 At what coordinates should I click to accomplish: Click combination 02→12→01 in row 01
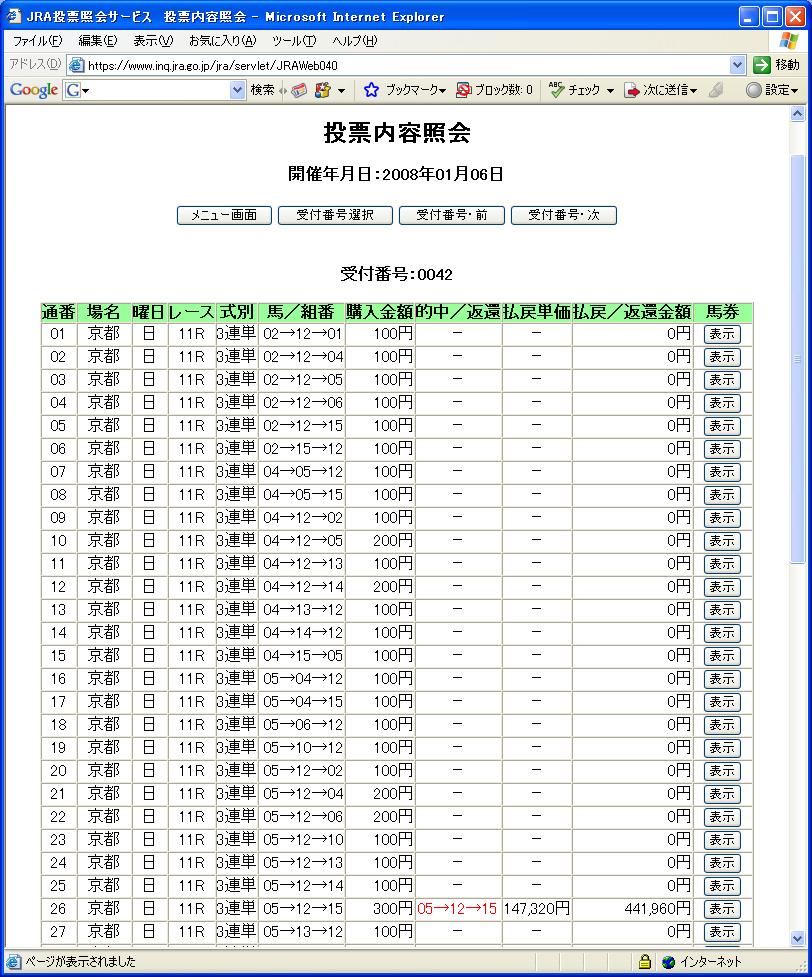click(x=303, y=334)
